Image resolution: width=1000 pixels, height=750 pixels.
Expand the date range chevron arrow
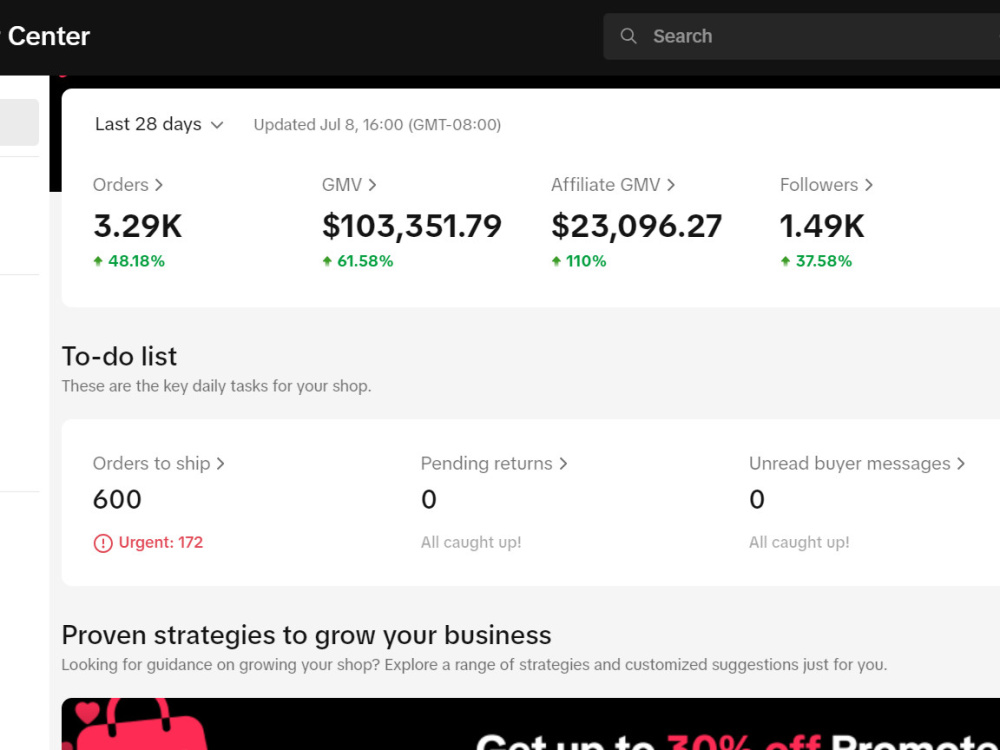coord(217,125)
